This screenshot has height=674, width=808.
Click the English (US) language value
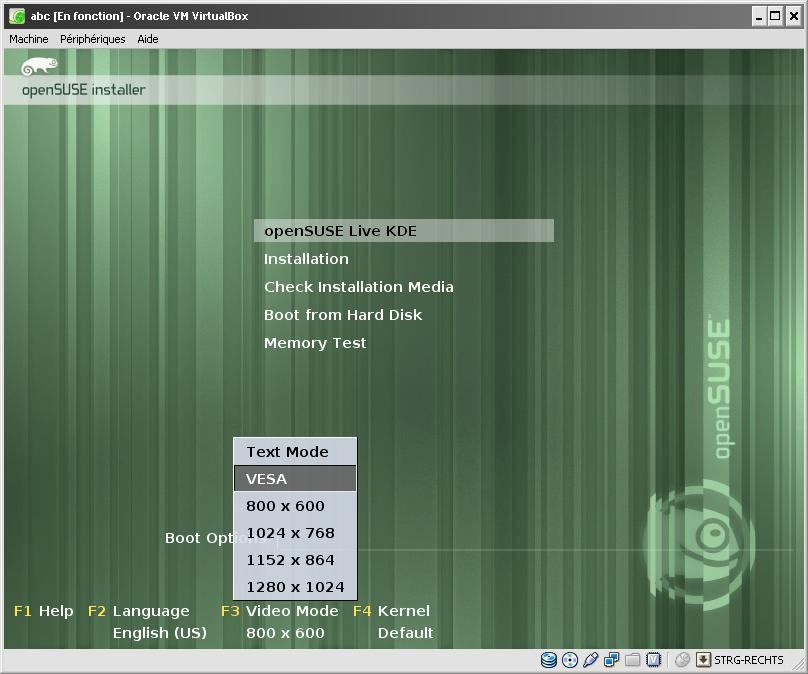(160, 633)
